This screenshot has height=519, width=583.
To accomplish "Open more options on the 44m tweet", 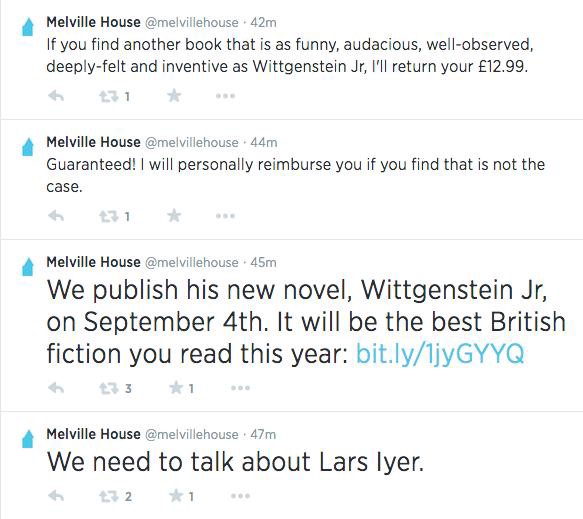I will 225,216.
